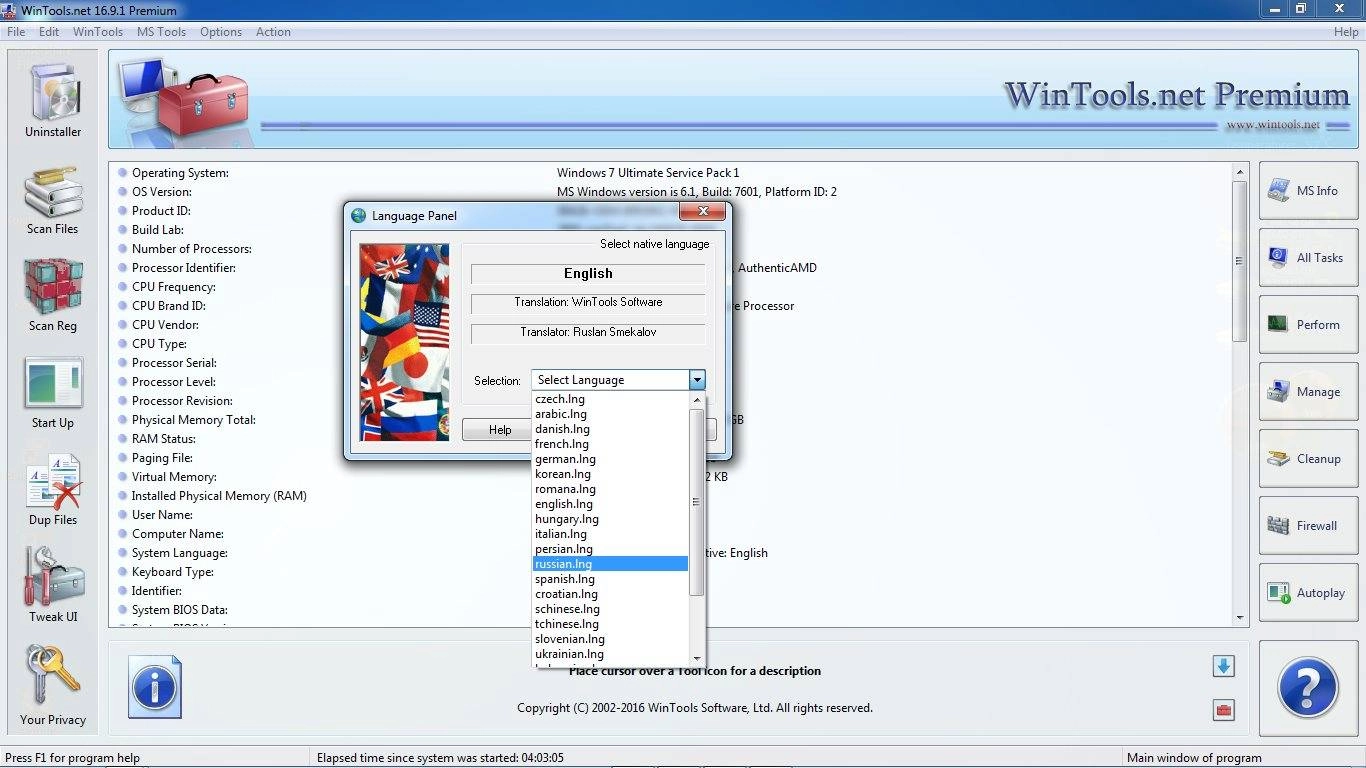The width and height of the screenshot is (1366, 768).
Task: Pick korean.lng in the language list
Action: [611, 474]
